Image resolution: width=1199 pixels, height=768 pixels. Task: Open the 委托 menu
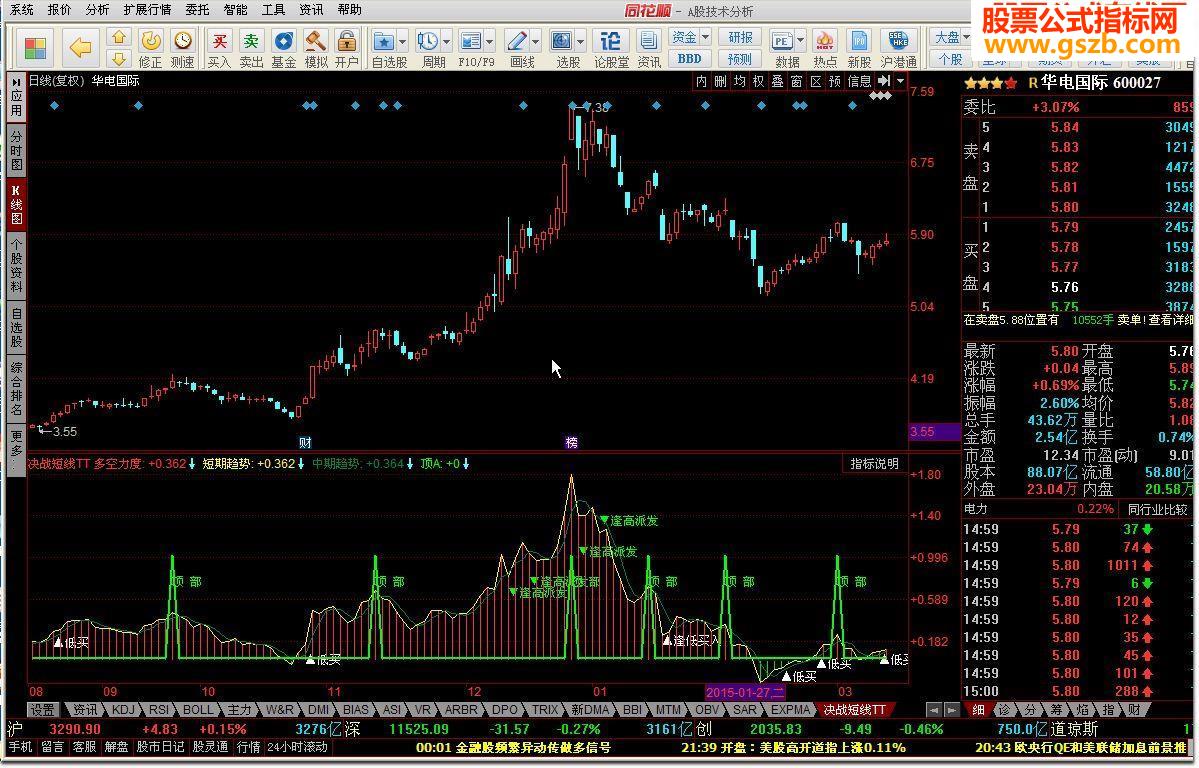coord(197,10)
